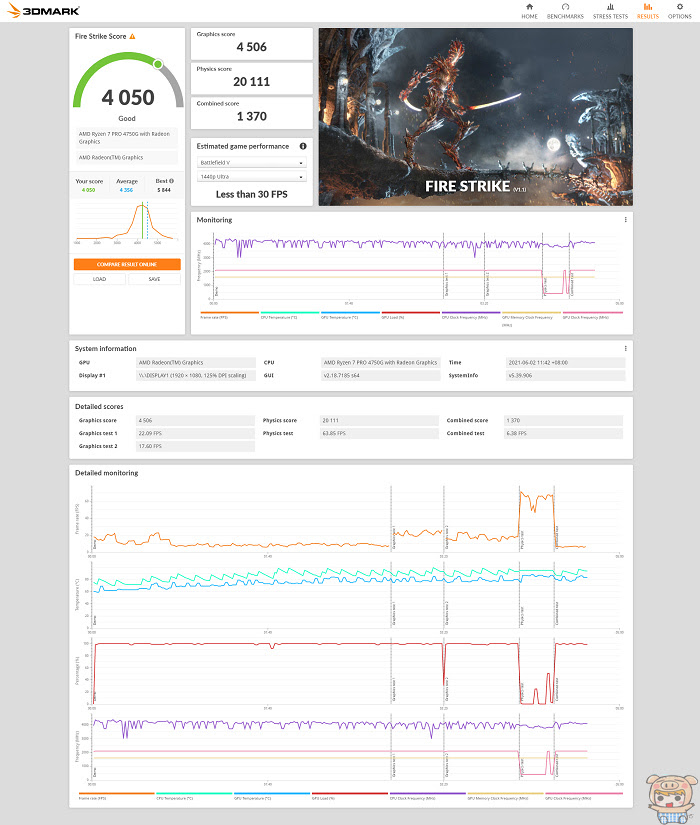Toggle CPU Clock Frequency legend in Monitoring panel
The height and width of the screenshot is (825, 700).
pos(471,315)
